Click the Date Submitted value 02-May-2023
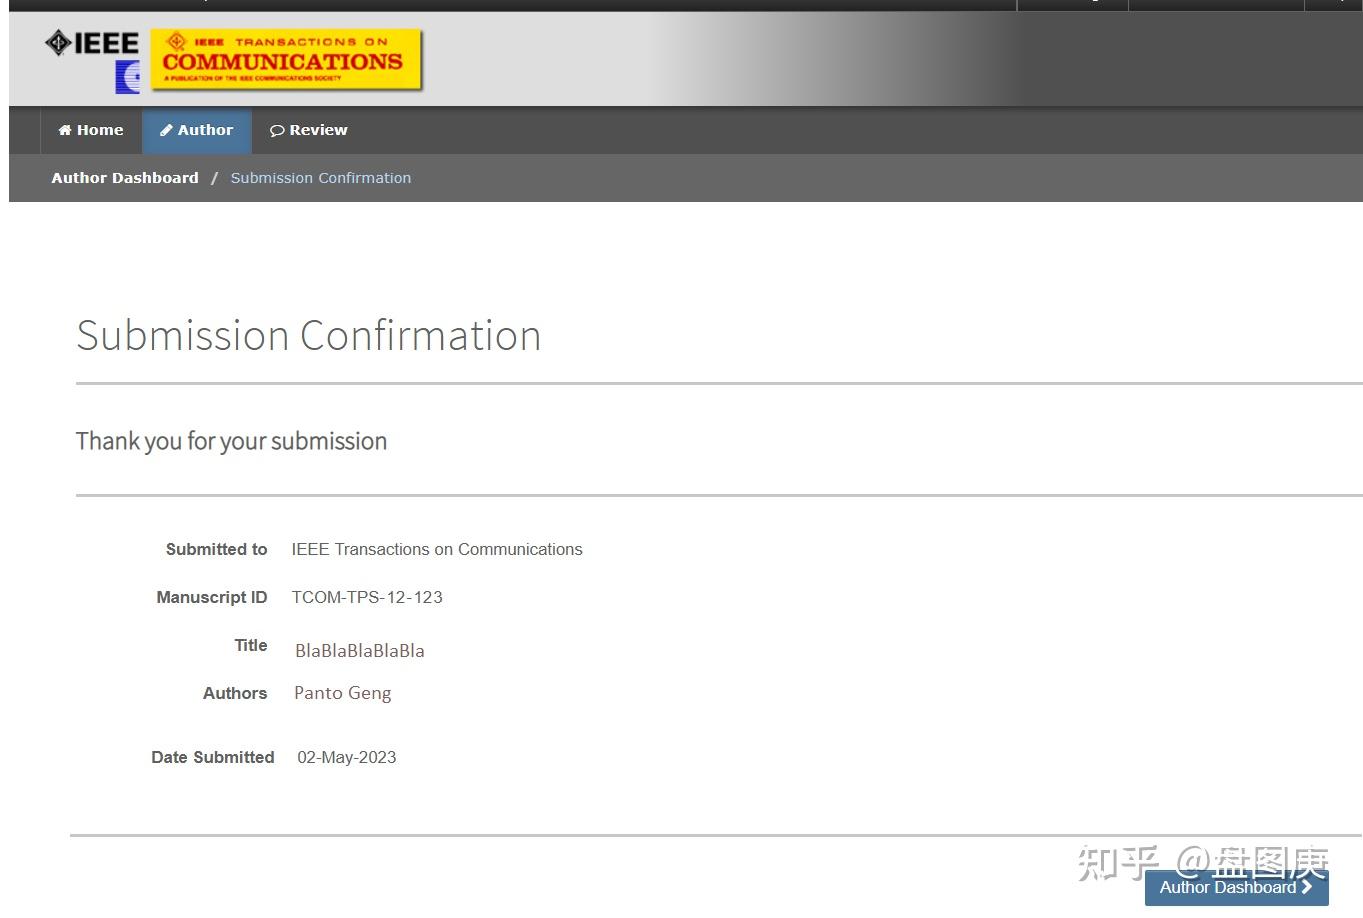1363x918 pixels. [346, 757]
